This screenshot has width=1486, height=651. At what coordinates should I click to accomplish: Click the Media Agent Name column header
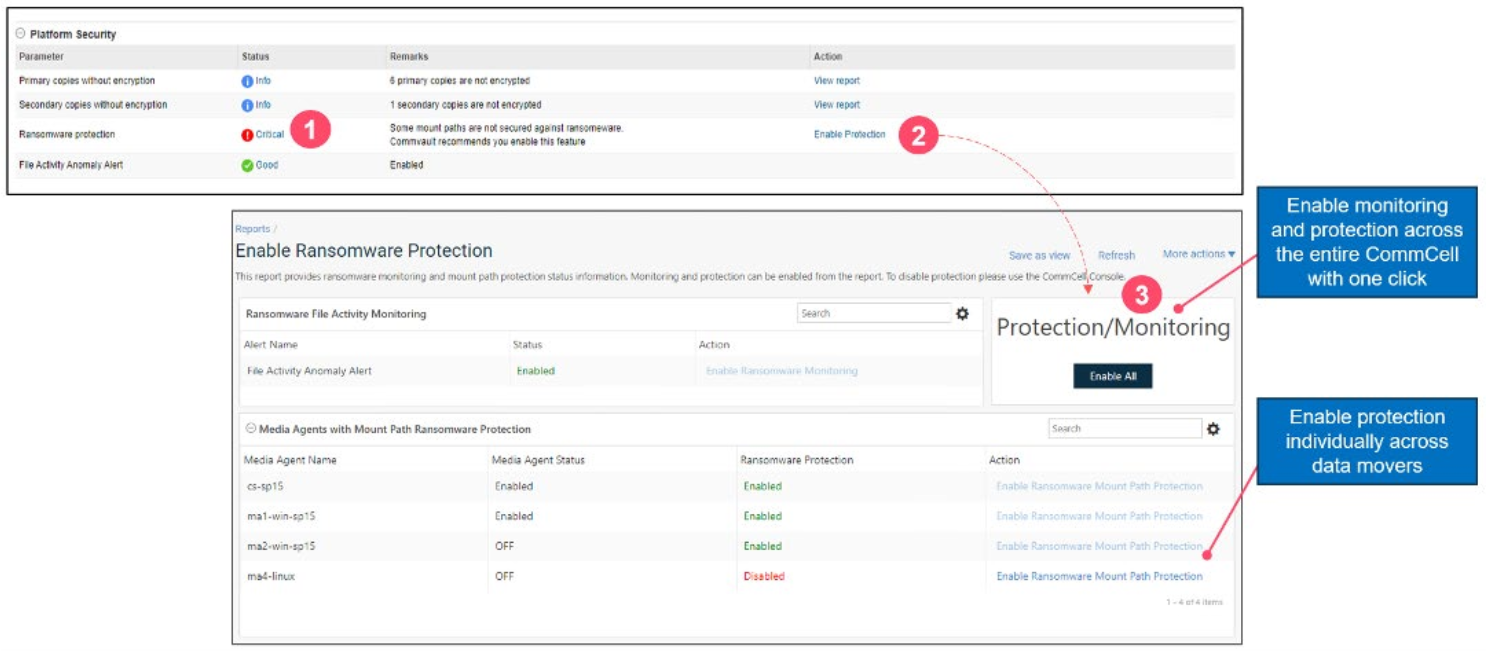point(290,460)
